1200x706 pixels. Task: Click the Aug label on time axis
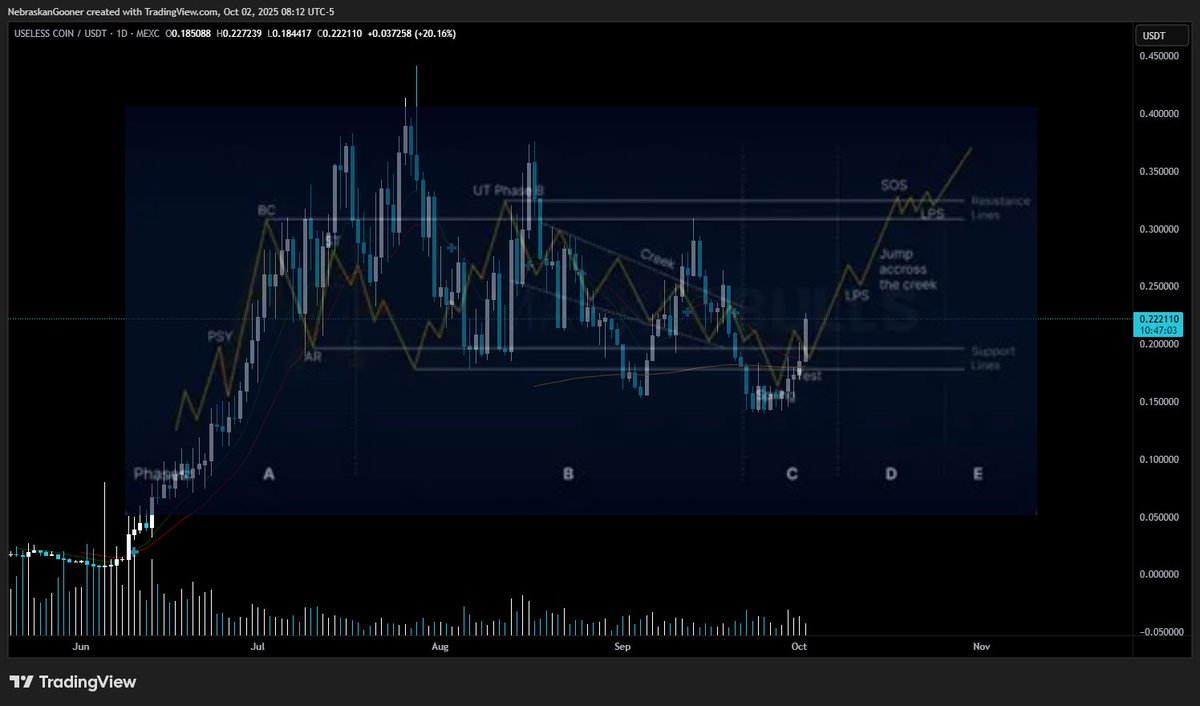click(x=440, y=647)
